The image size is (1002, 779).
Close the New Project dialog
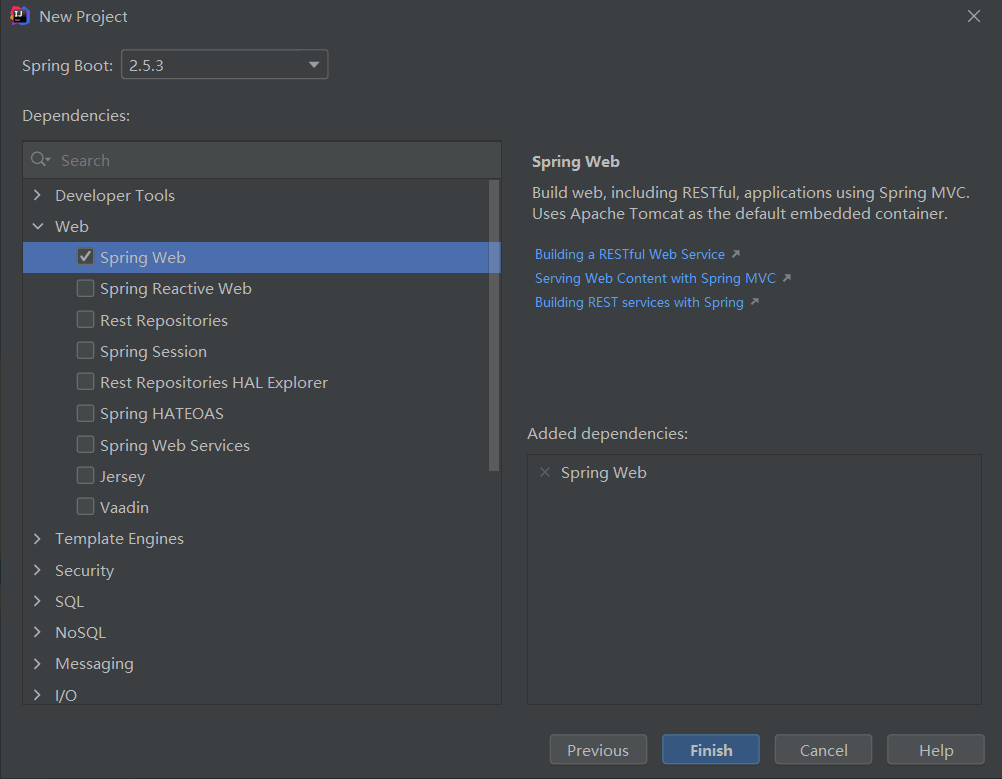pyautogui.click(x=973, y=16)
